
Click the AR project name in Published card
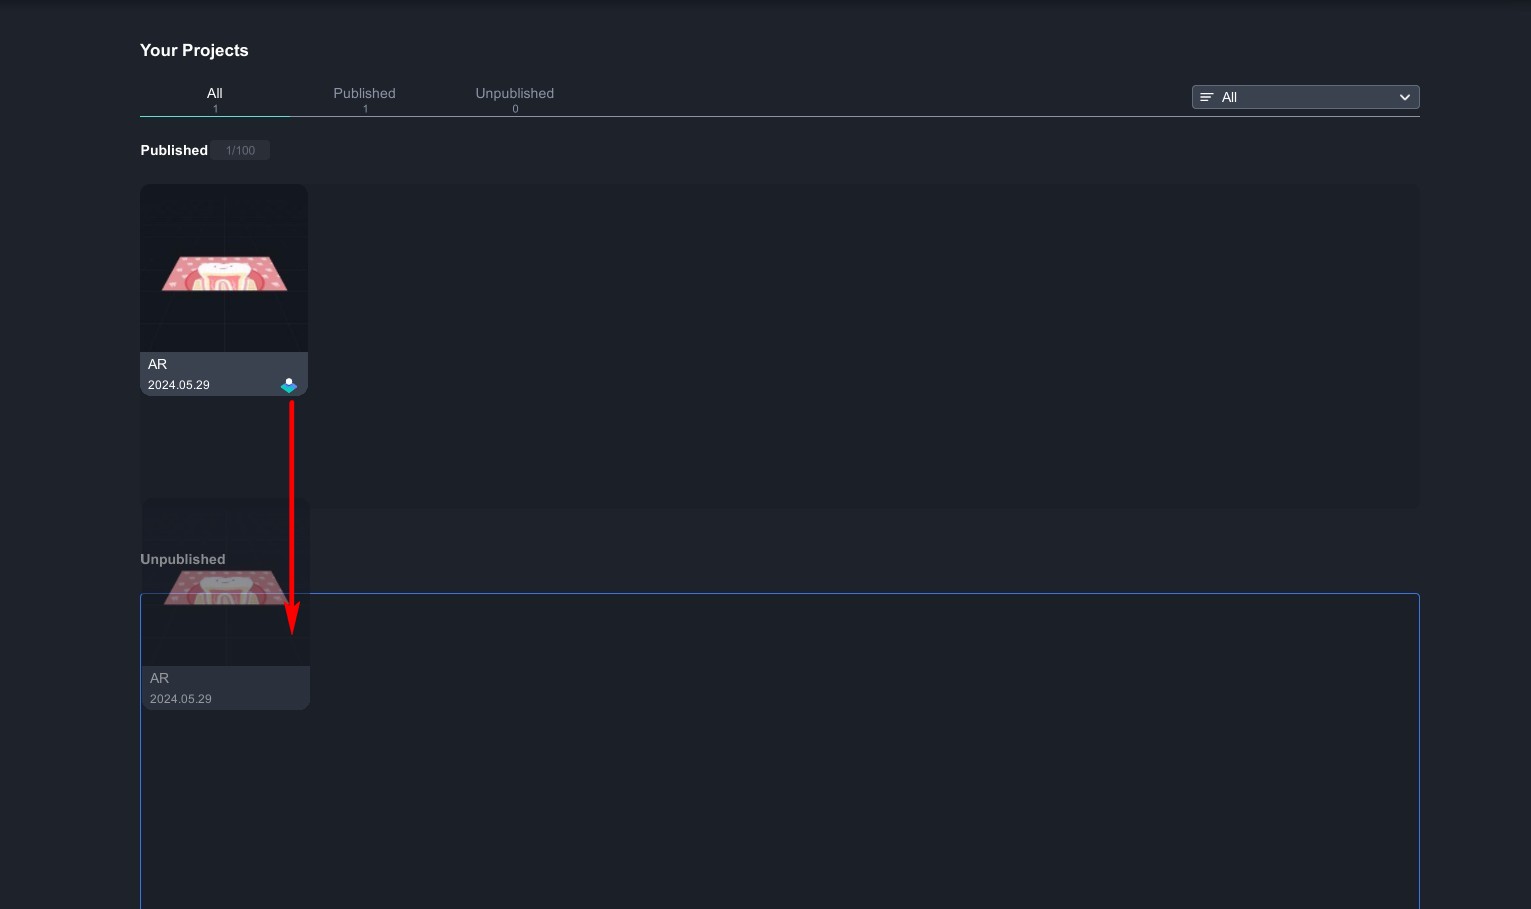point(158,364)
